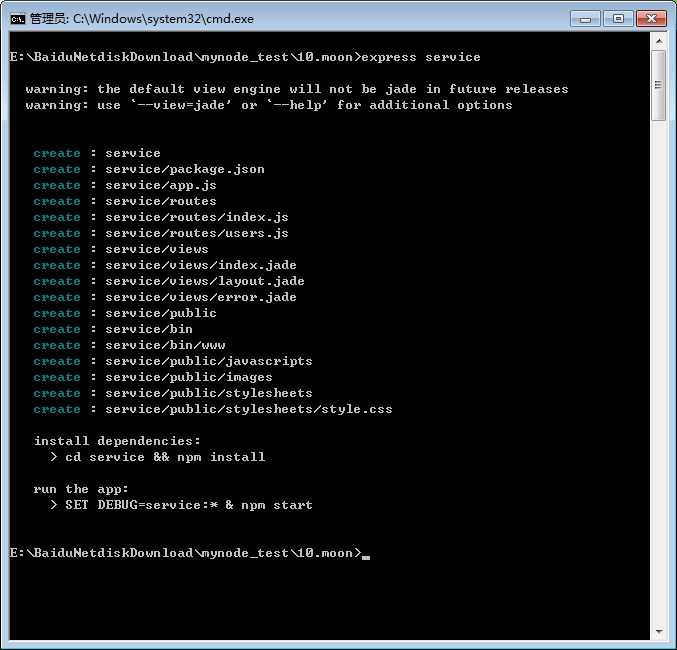This screenshot has width=677, height=650.
Task: Click the bottom prompt ending with '10.moon>'
Action: pos(186,553)
